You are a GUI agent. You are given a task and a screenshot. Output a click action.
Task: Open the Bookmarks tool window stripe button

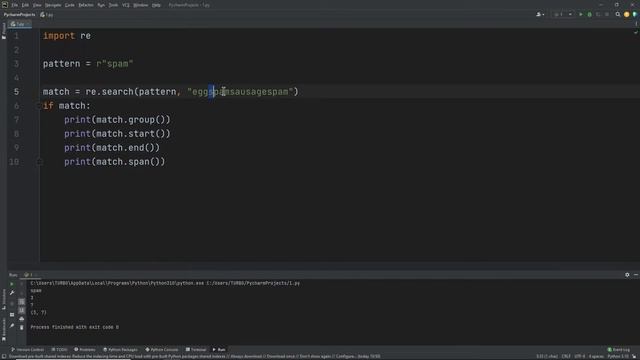[4, 329]
